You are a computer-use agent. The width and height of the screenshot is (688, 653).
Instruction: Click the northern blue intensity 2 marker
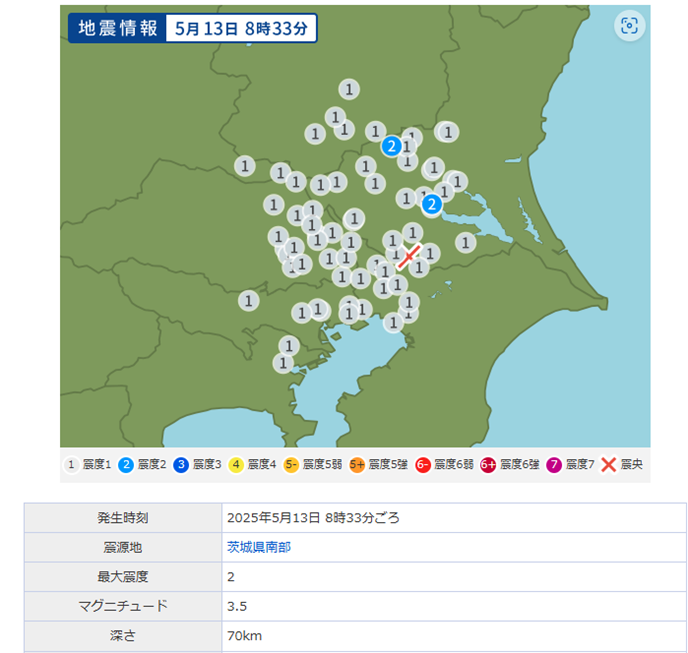coord(393,146)
